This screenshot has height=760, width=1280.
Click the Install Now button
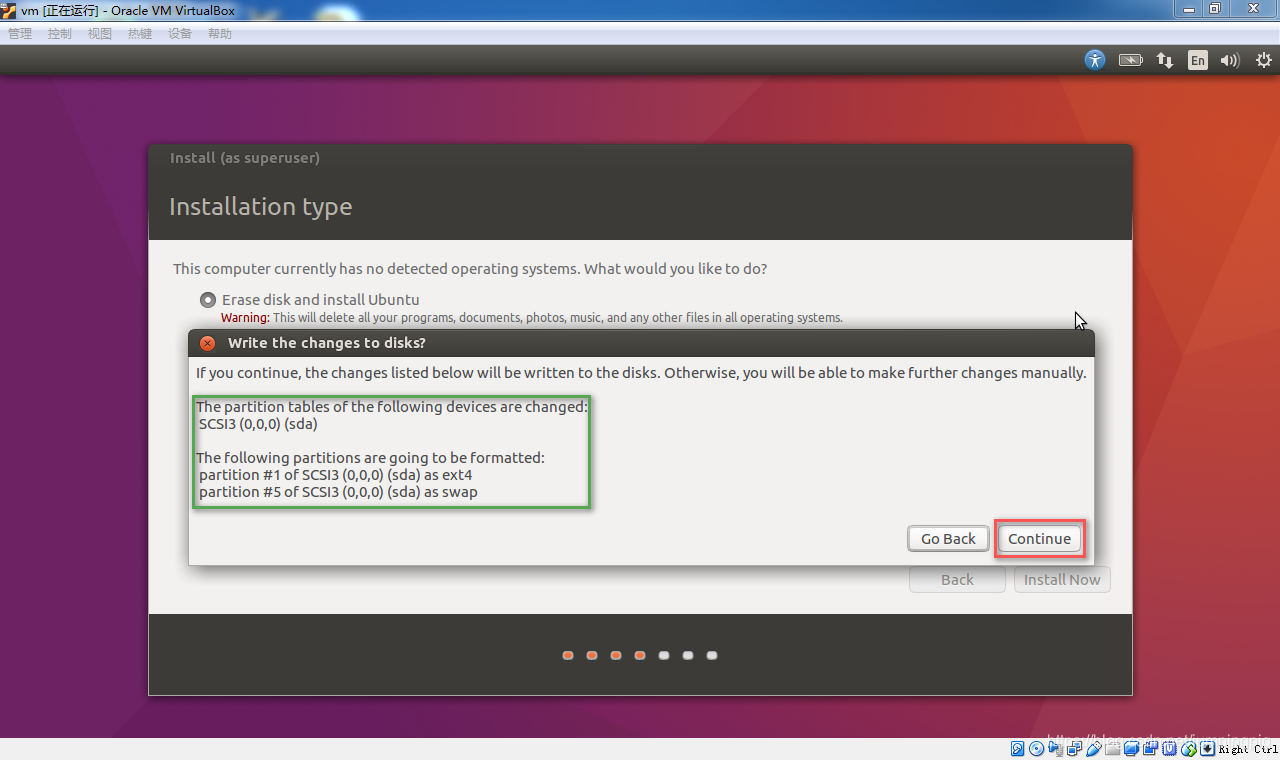coord(1062,579)
